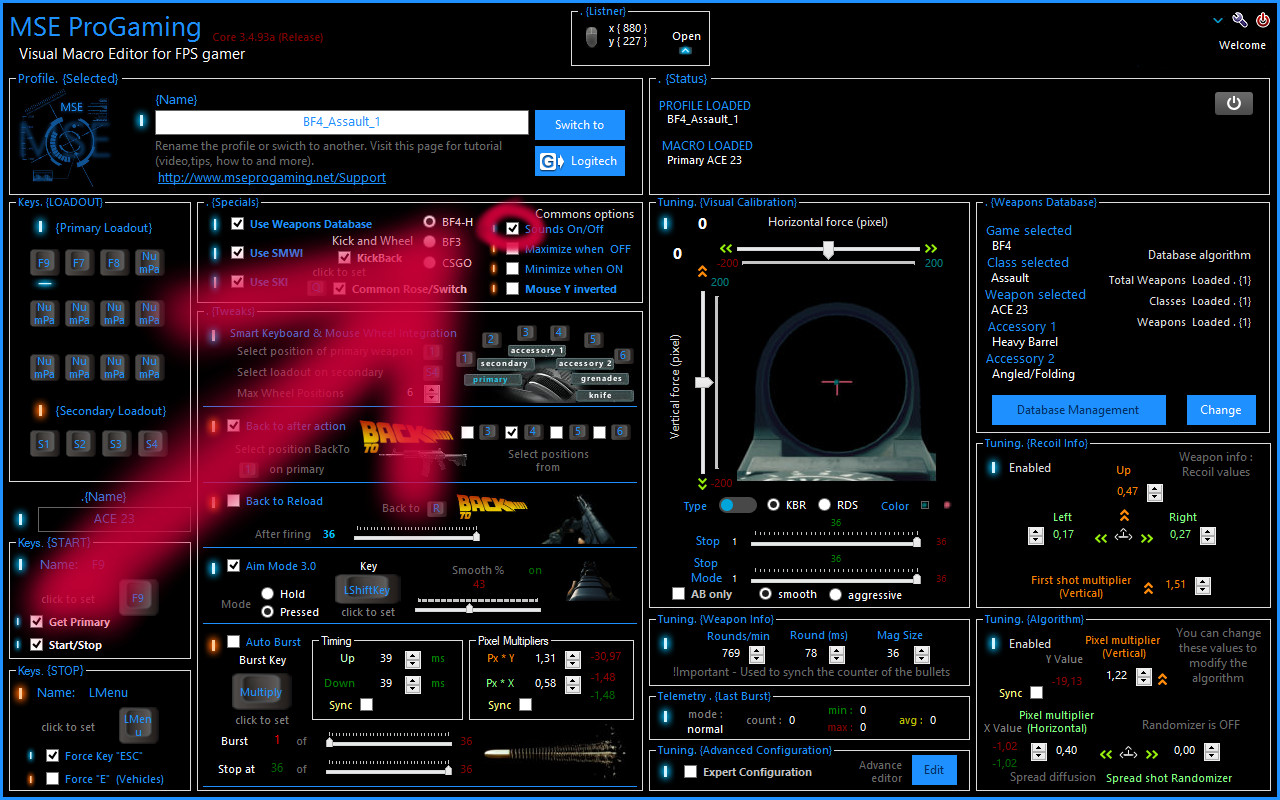Flip the Type toggle switch

738,505
